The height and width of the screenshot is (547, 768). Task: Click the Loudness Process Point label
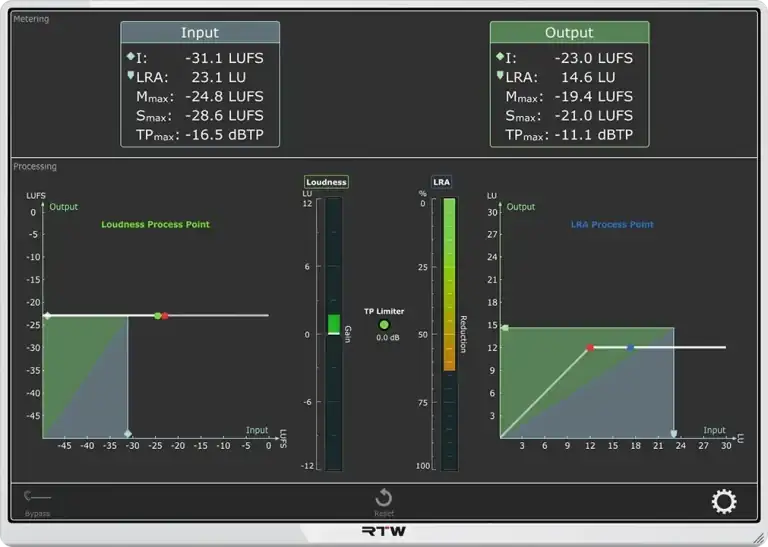click(x=155, y=224)
